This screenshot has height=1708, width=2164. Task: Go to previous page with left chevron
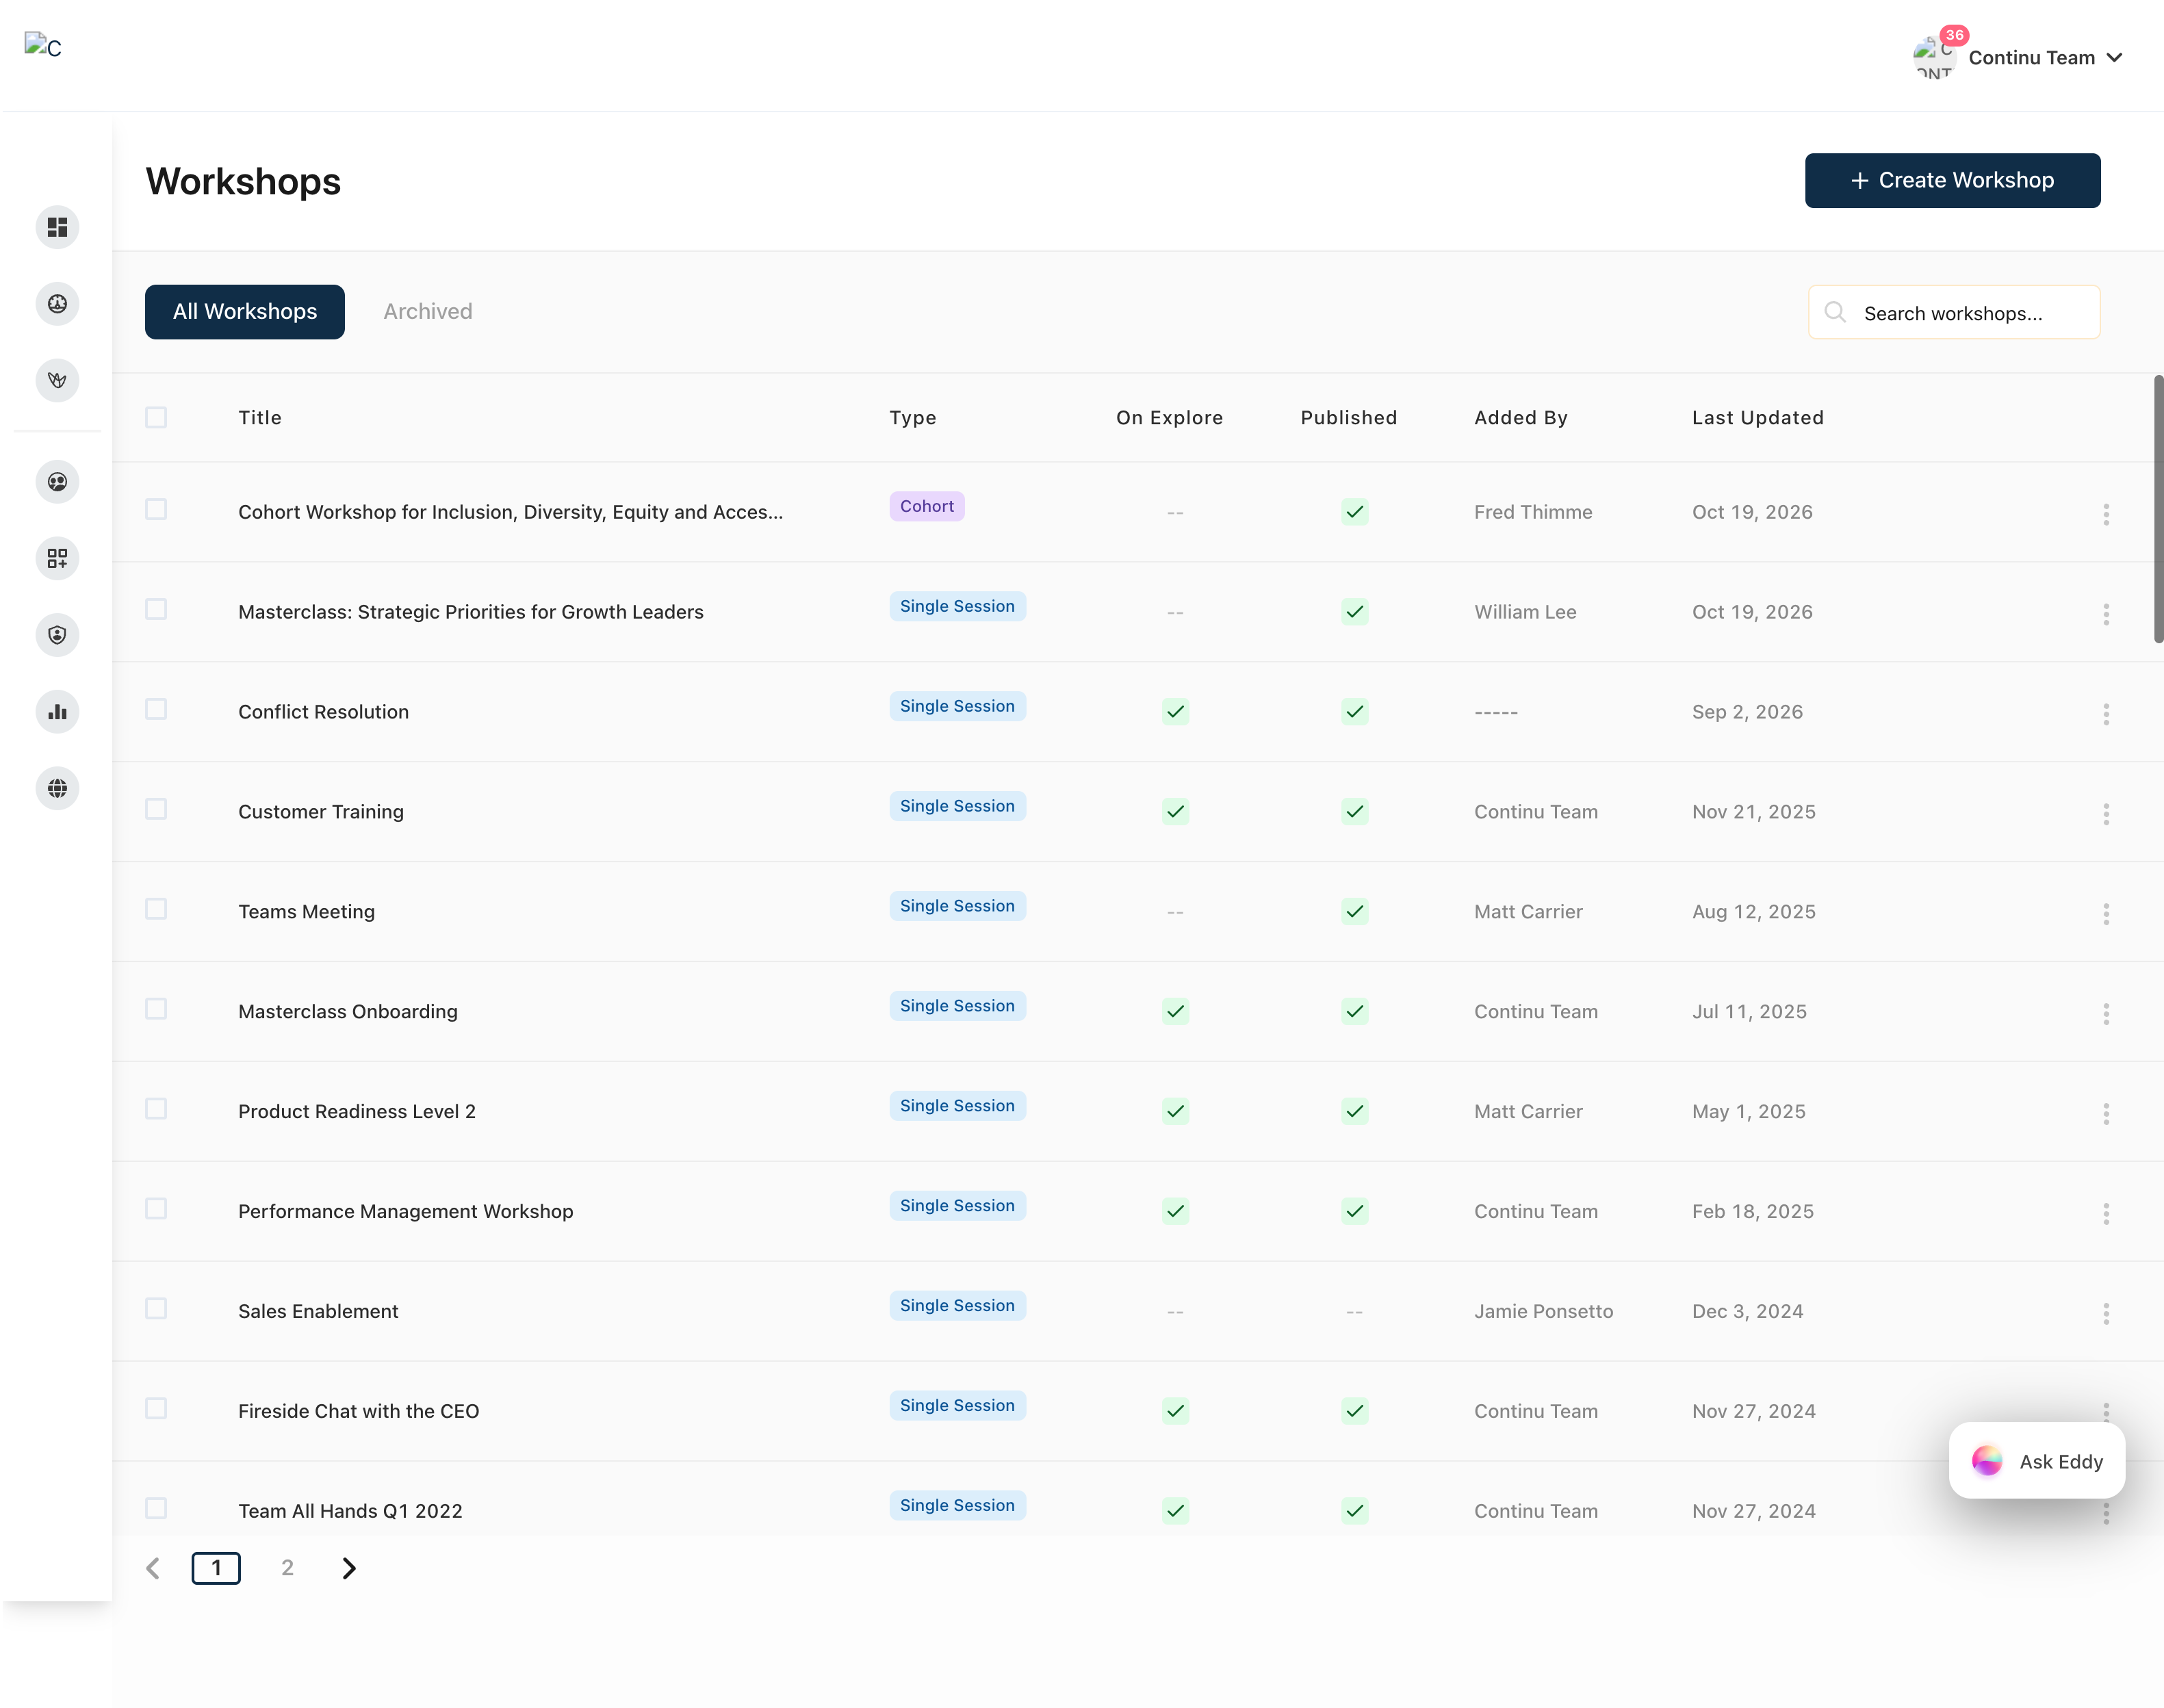[x=153, y=1568]
